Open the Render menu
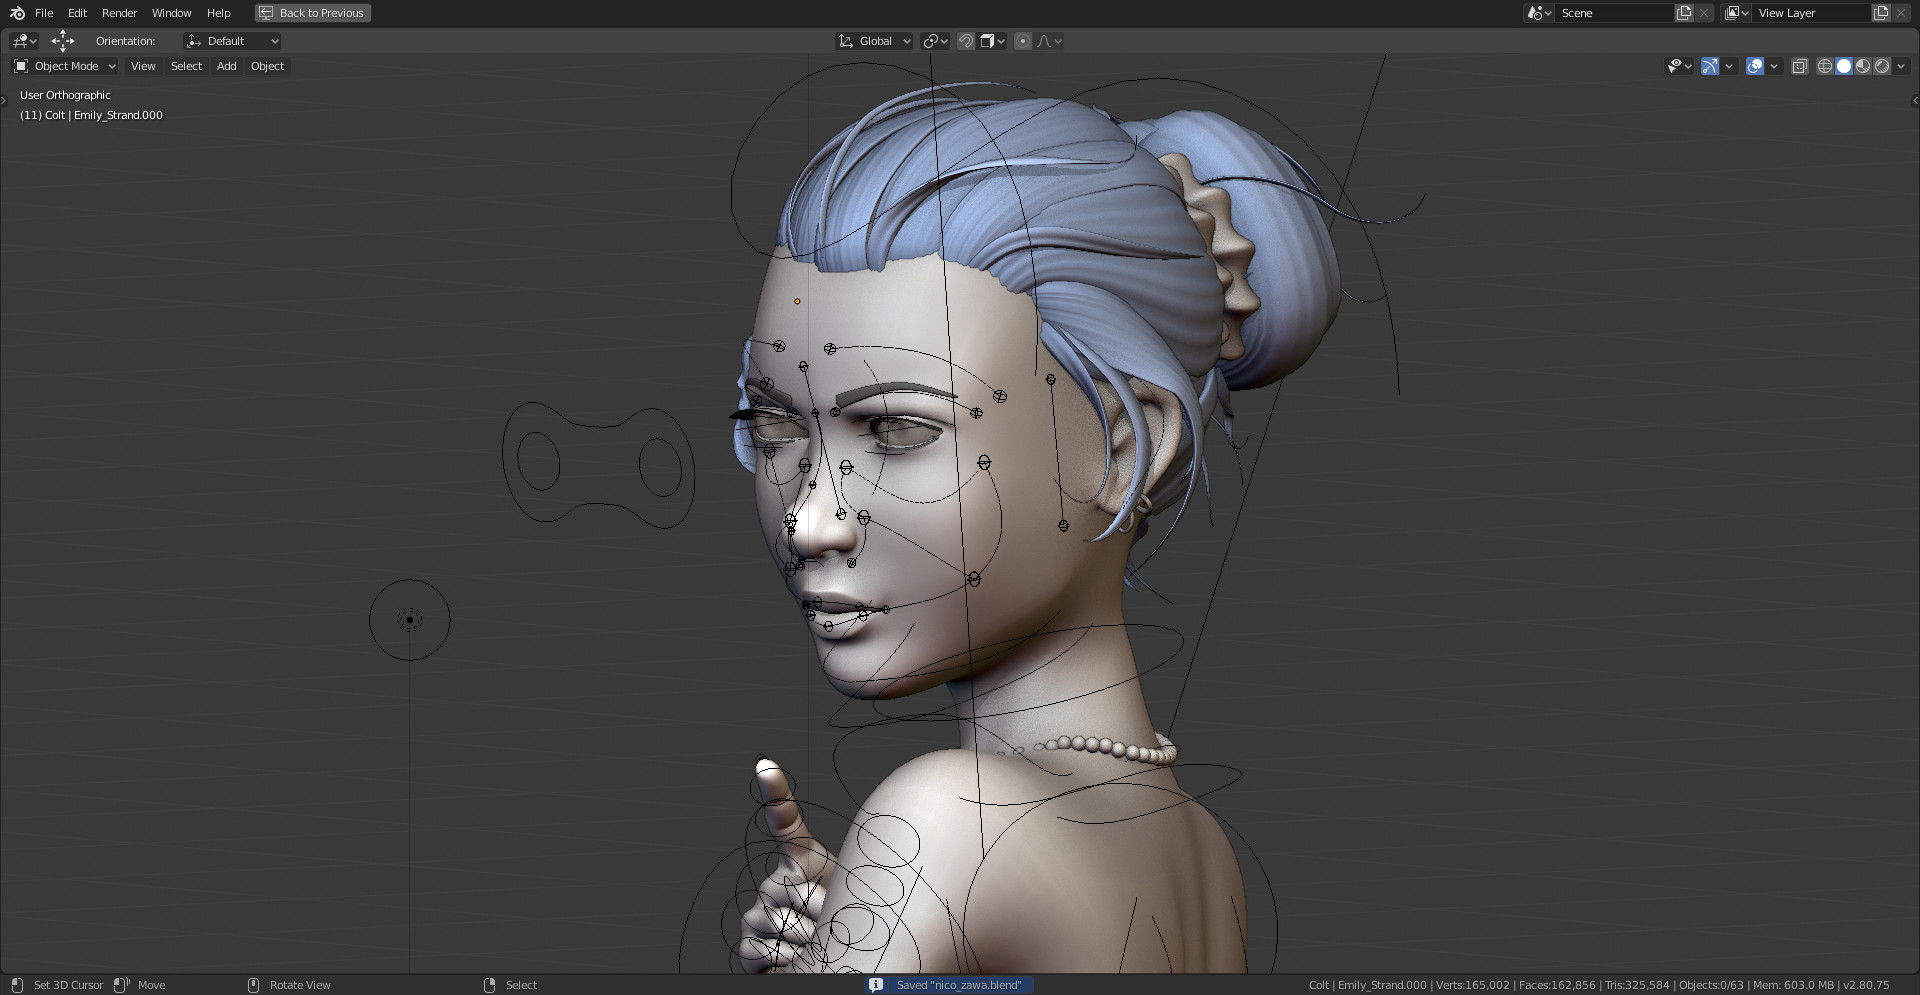Image resolution: width=1920 pixels, height=995 pixels. [120, 13]
